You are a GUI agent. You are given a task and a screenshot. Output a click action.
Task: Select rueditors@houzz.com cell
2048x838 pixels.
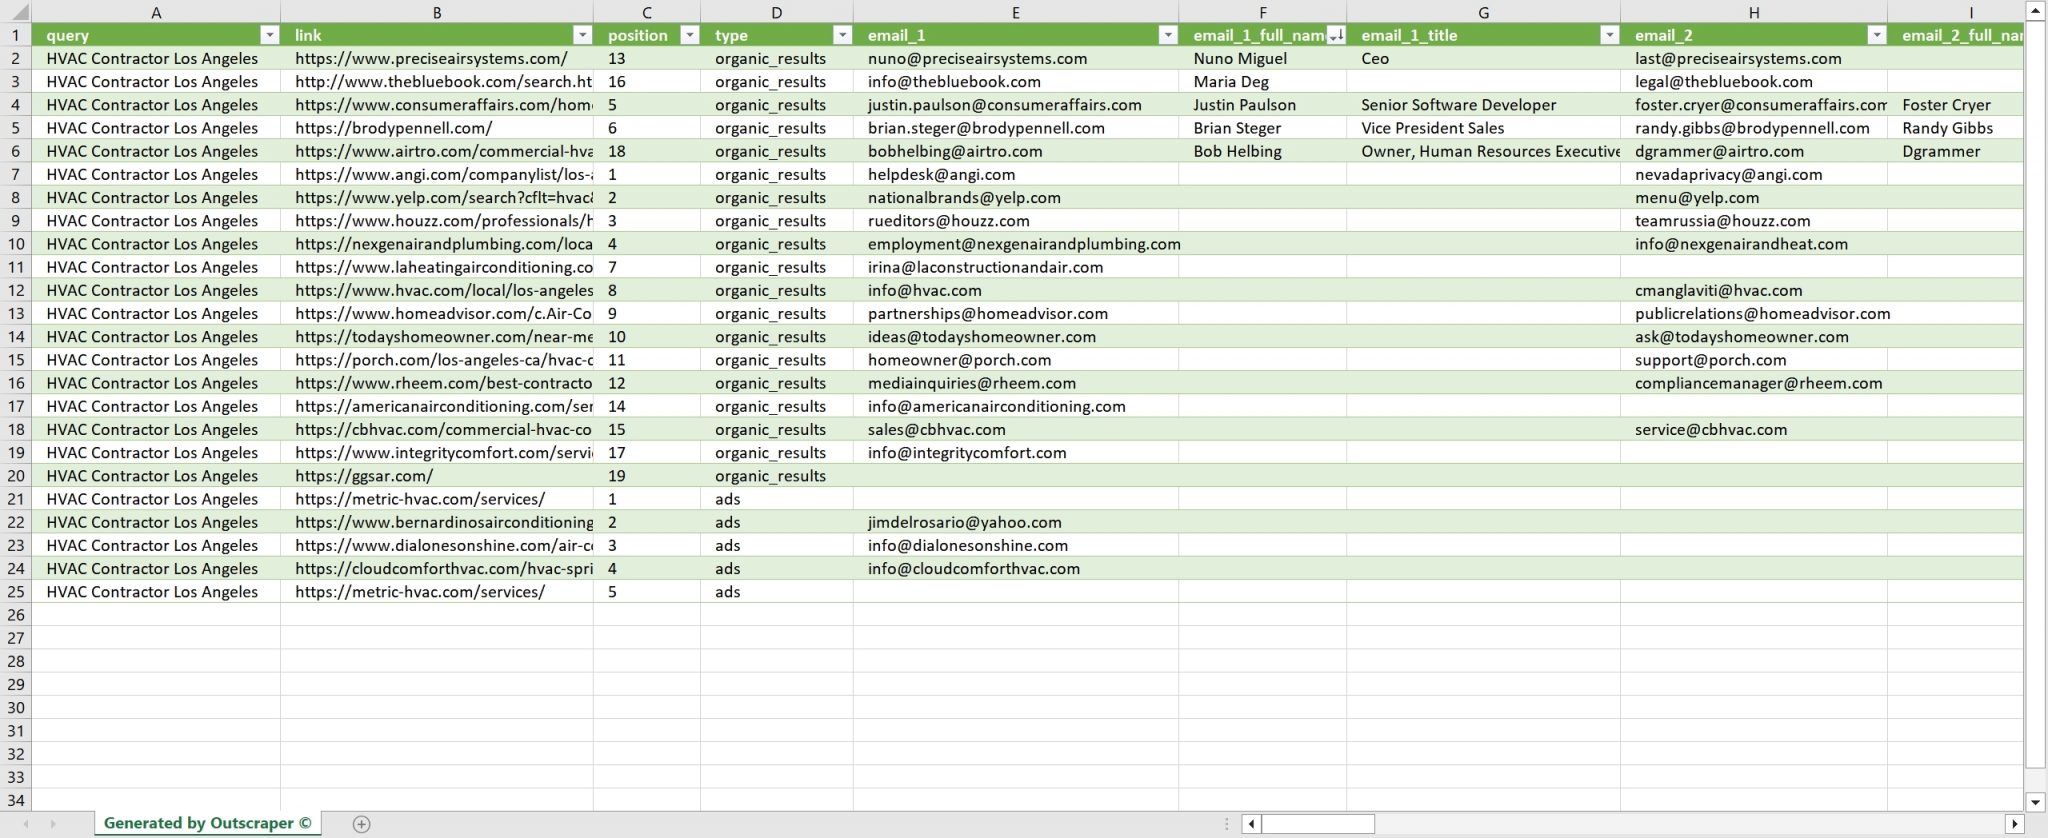pyautogui.click(x=1016, y=221)
